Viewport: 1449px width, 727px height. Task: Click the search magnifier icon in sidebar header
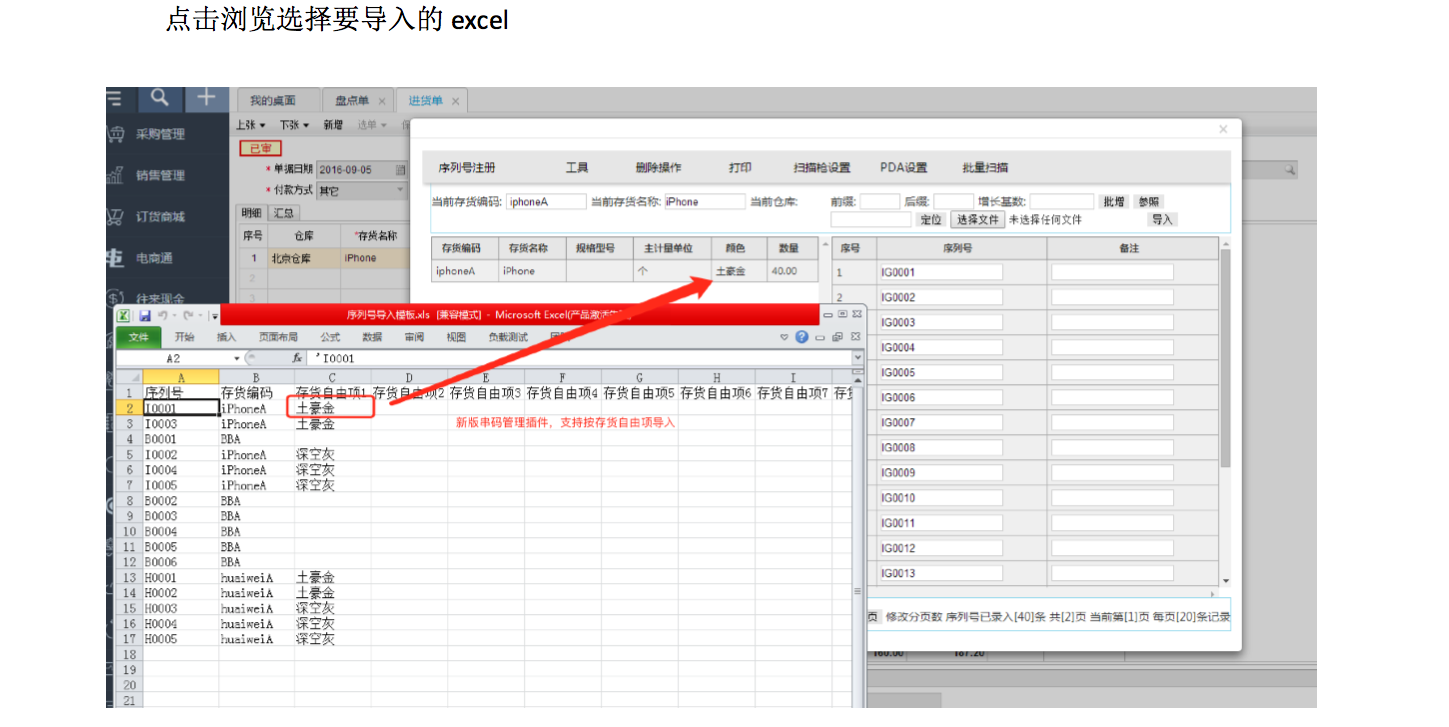click(160, 98)
